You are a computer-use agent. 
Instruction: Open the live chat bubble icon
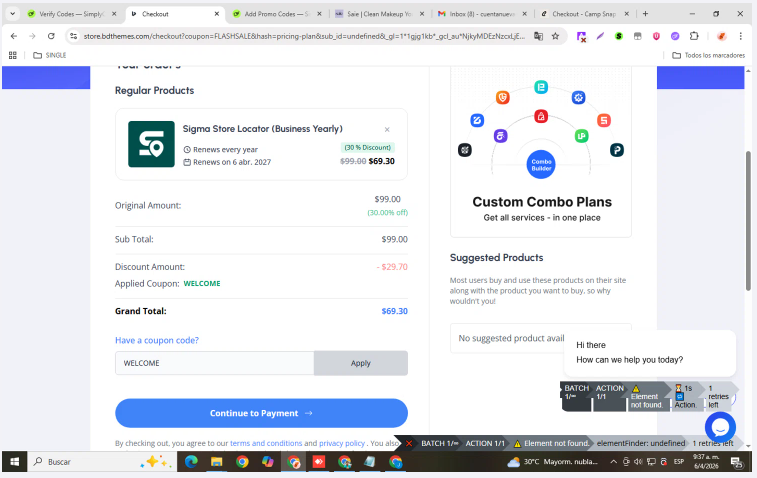(720, 427)
